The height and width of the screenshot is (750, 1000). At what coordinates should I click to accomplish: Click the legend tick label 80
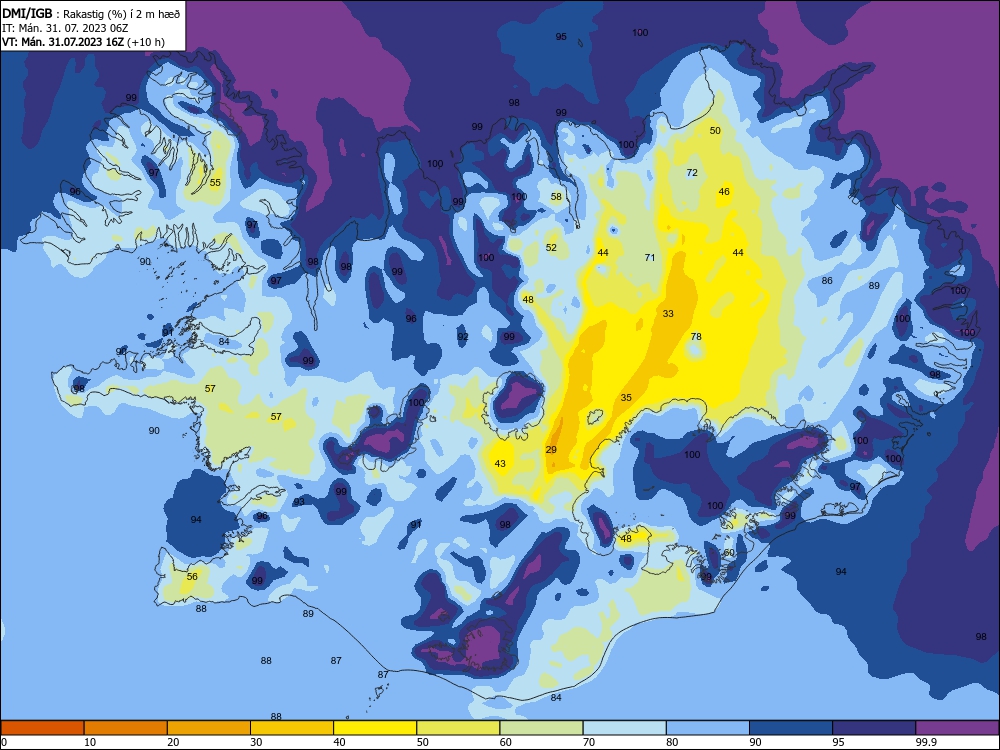tap(672, 742)
